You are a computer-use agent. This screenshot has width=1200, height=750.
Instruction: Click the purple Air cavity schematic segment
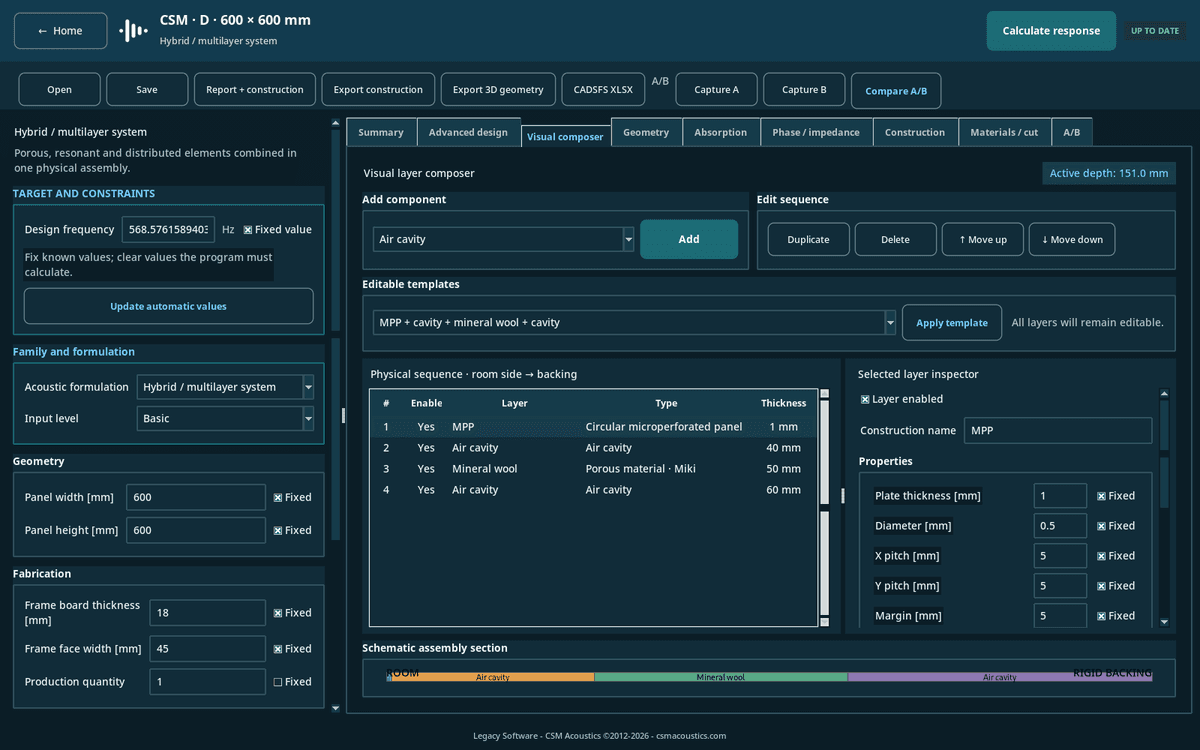pyautogui.click(x=1000, y=677)
